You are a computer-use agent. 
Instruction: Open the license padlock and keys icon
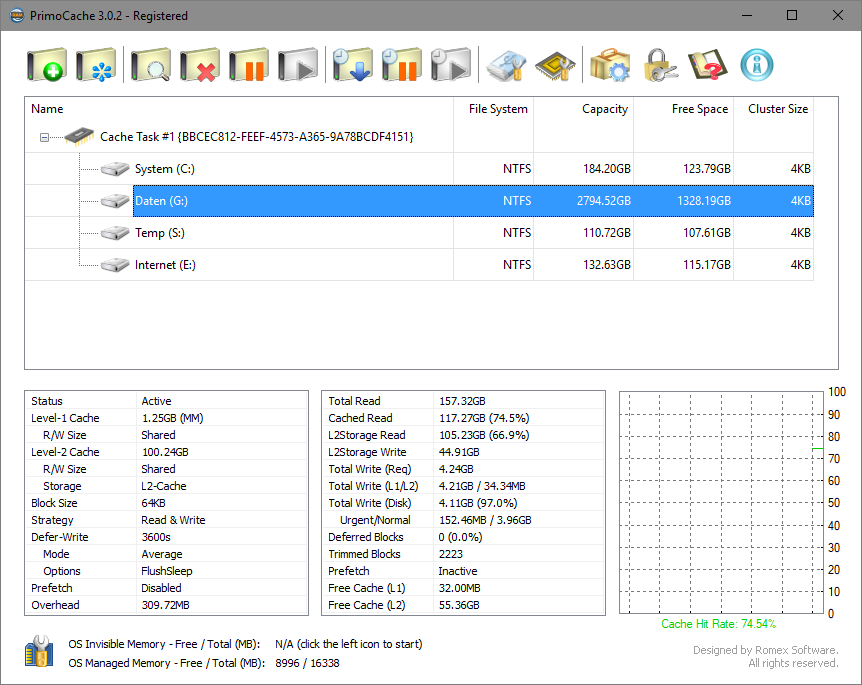(x=659, y=65)
